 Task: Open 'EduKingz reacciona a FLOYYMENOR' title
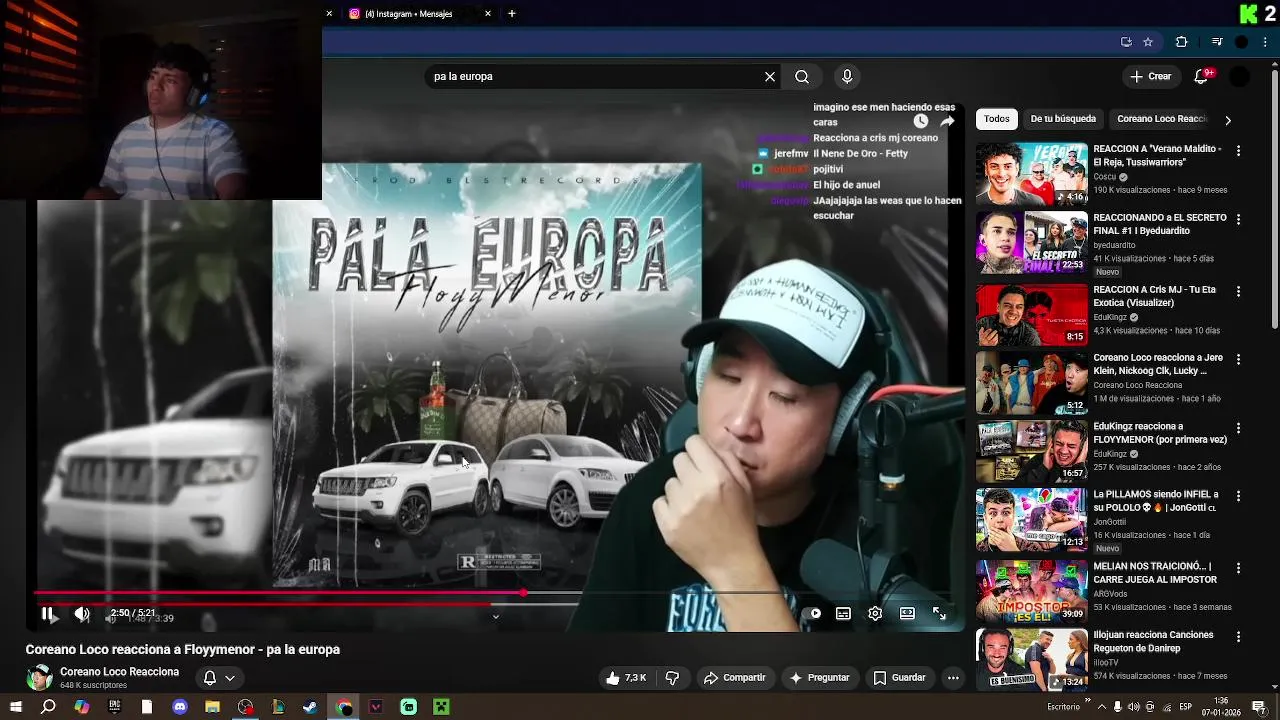(1160, 433)
